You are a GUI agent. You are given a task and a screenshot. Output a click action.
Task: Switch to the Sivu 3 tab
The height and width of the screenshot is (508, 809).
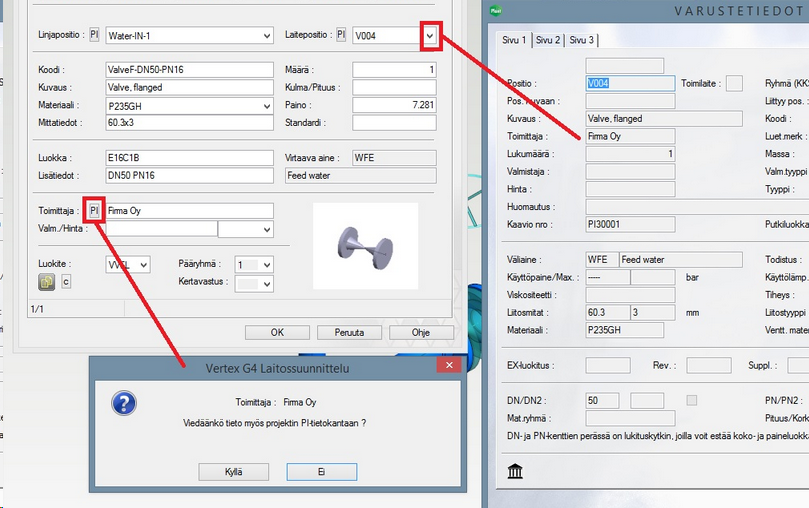pos(581,40)
